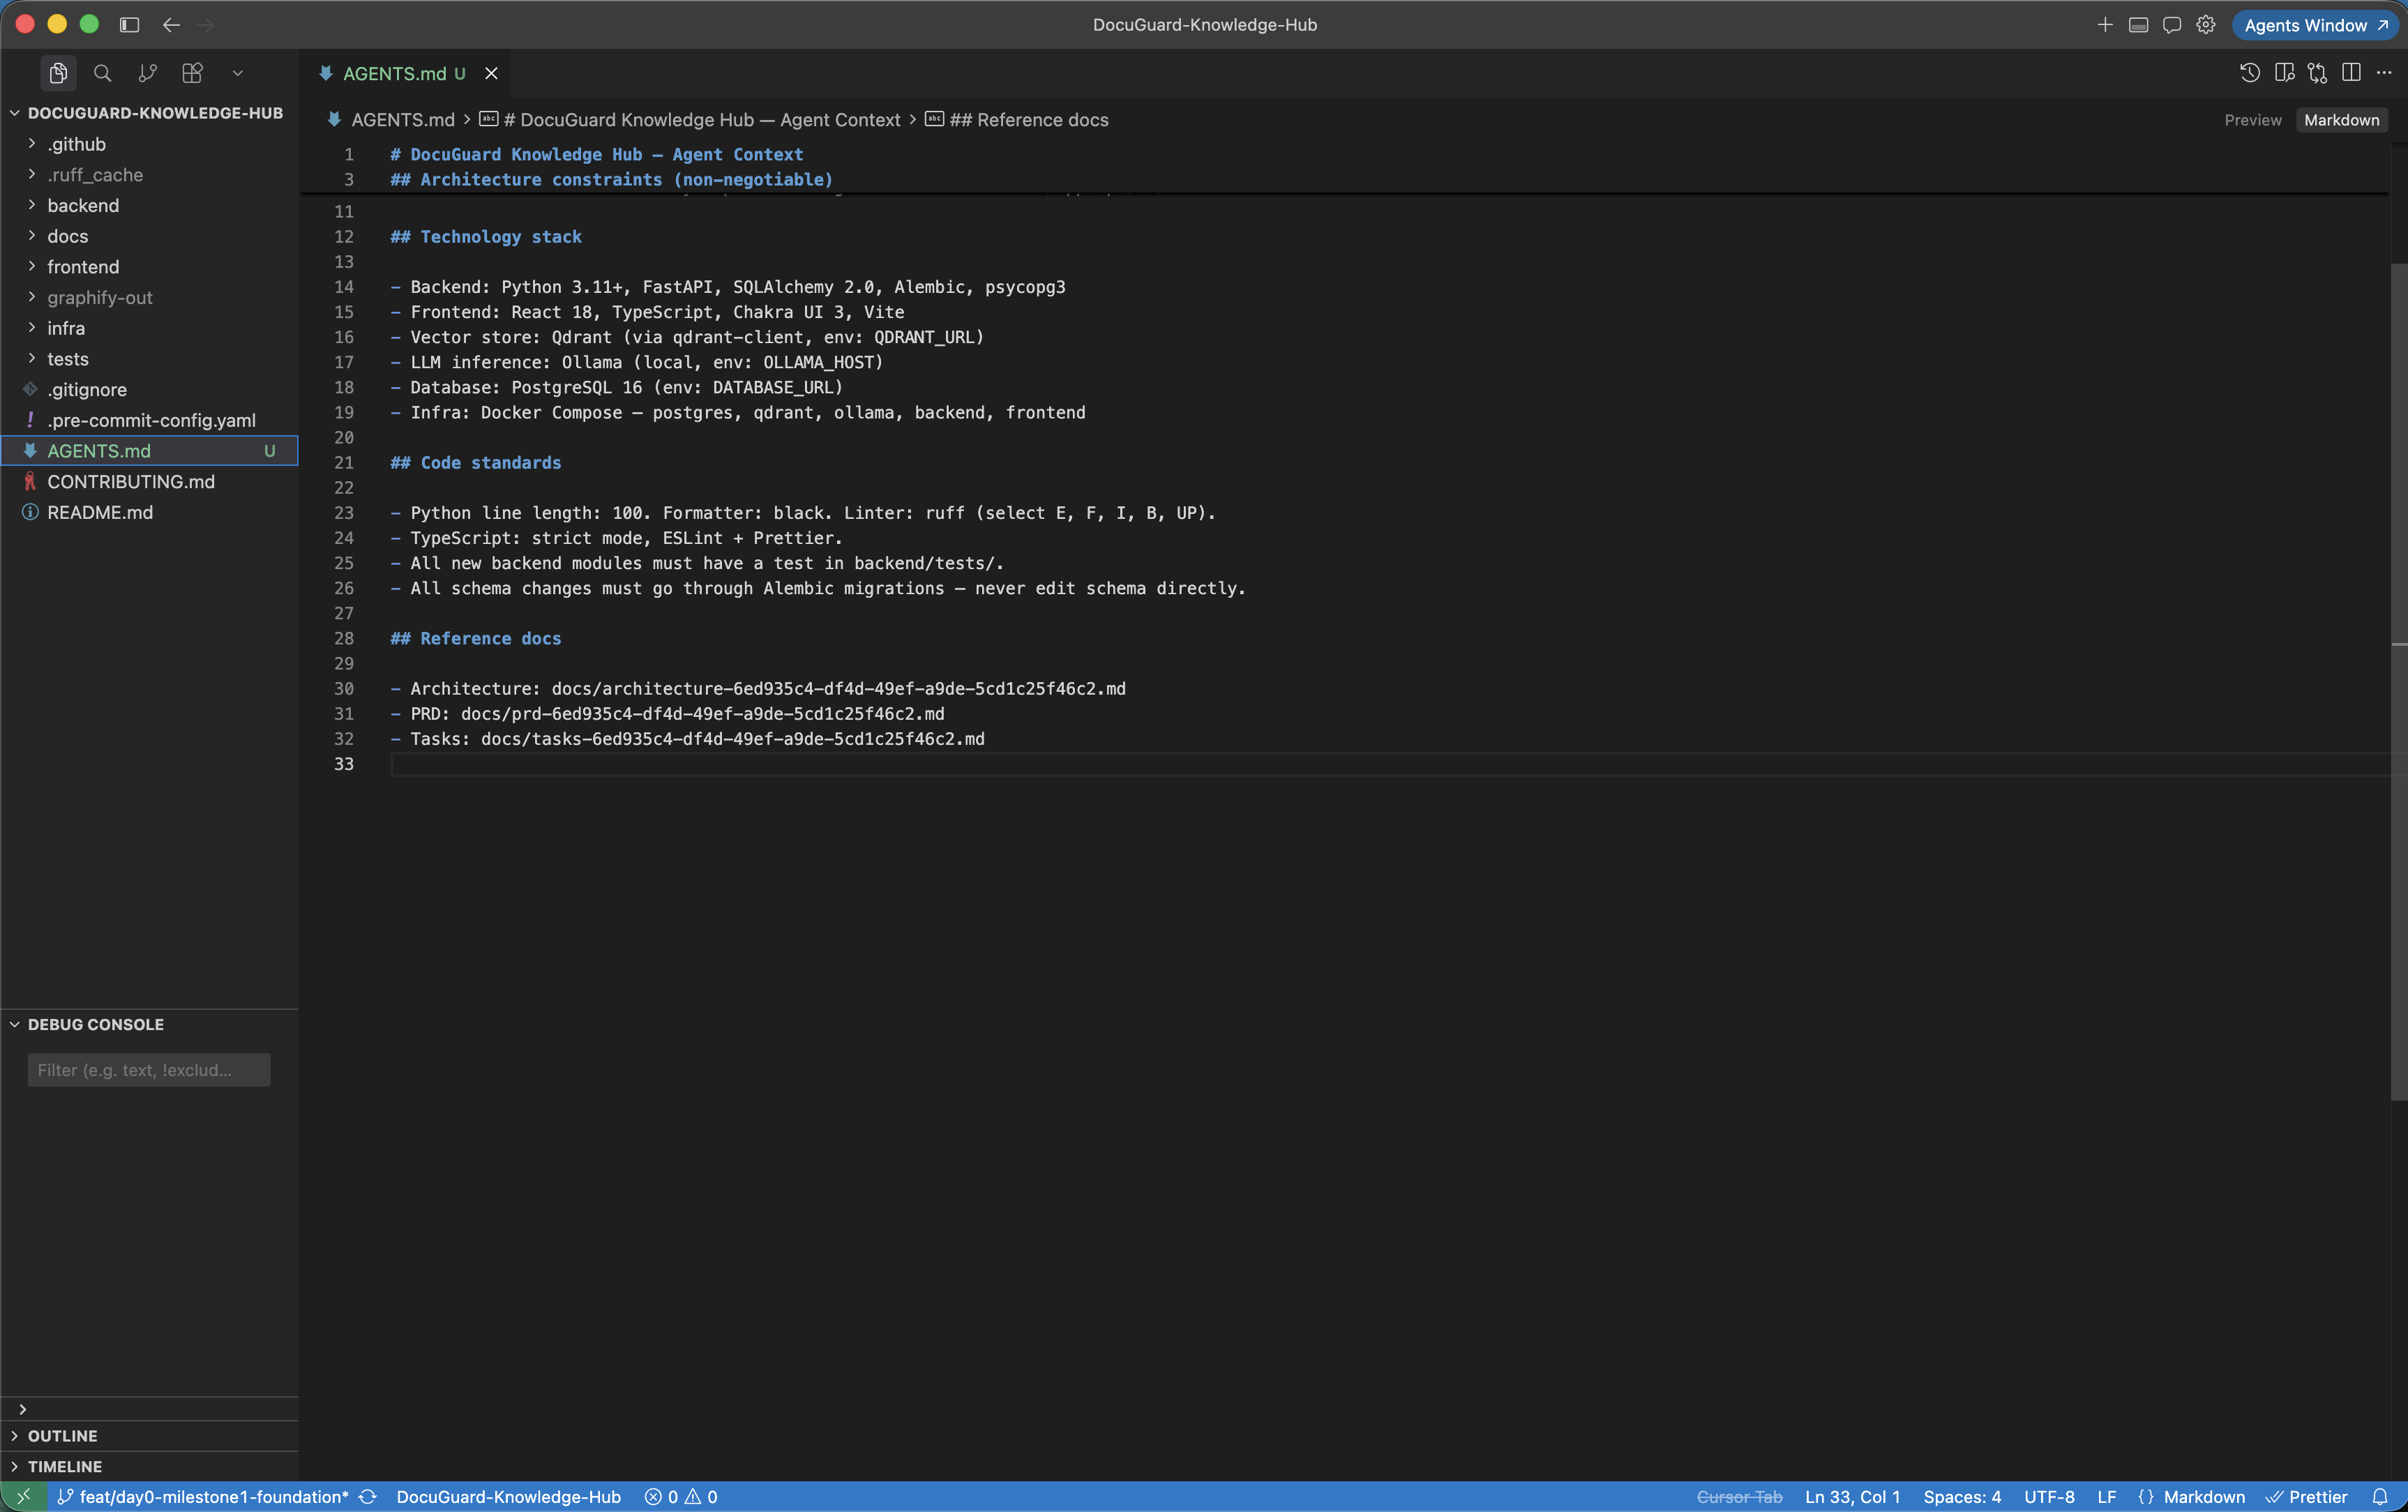Open the Search view icon

[102, 73]
